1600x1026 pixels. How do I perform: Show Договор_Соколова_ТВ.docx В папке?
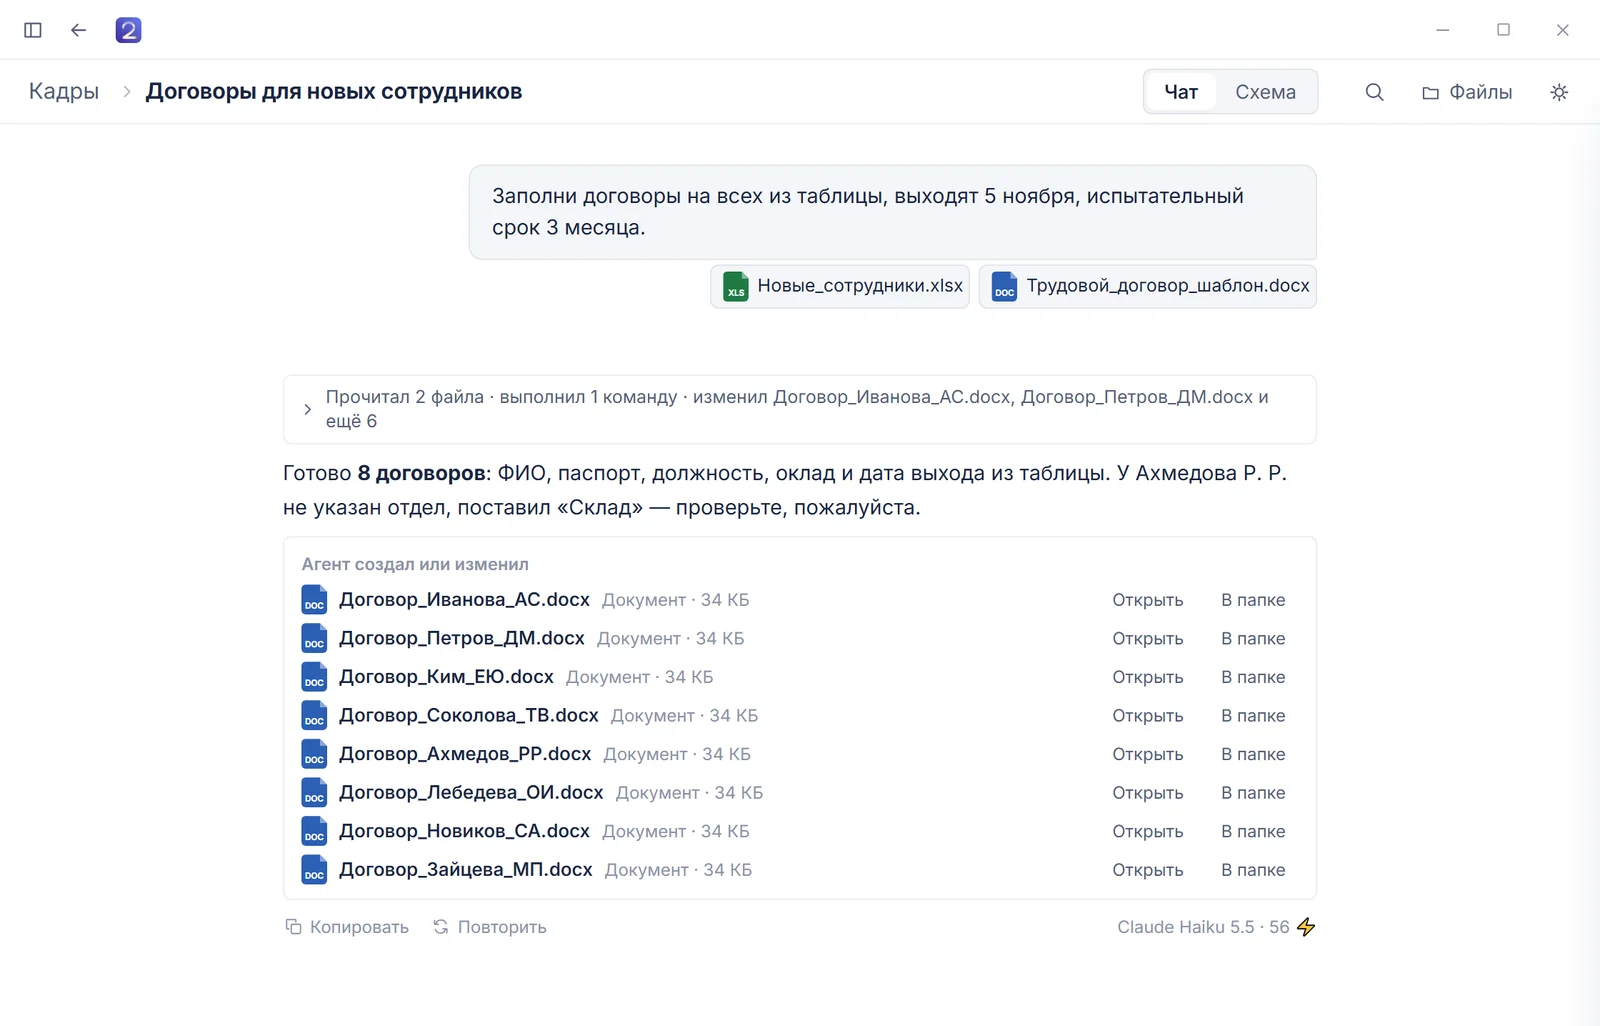(1253, 715)
